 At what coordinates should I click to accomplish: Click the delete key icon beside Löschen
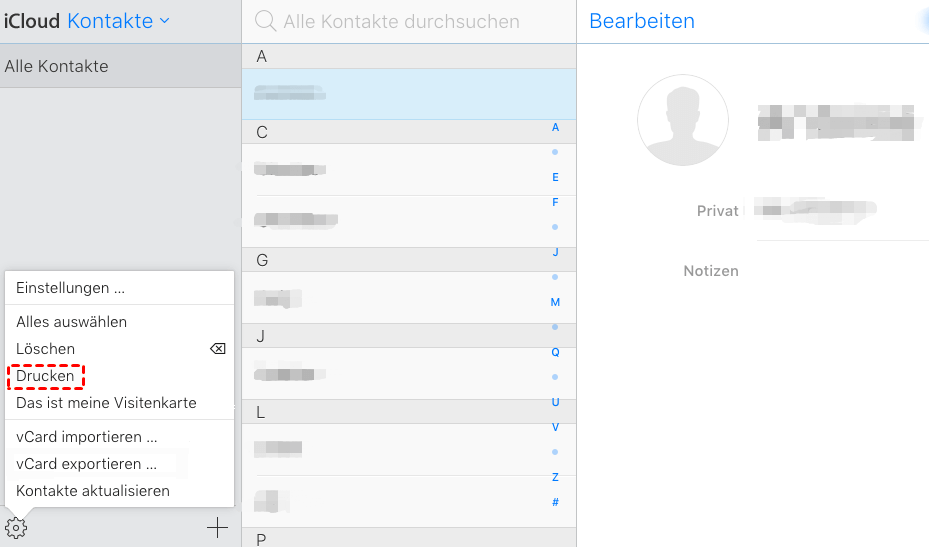click(217, 349)
